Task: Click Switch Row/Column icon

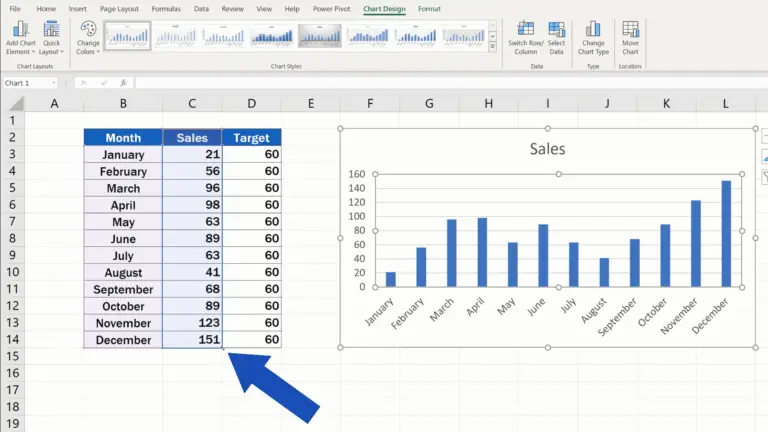Action: (x=525, y=30)
